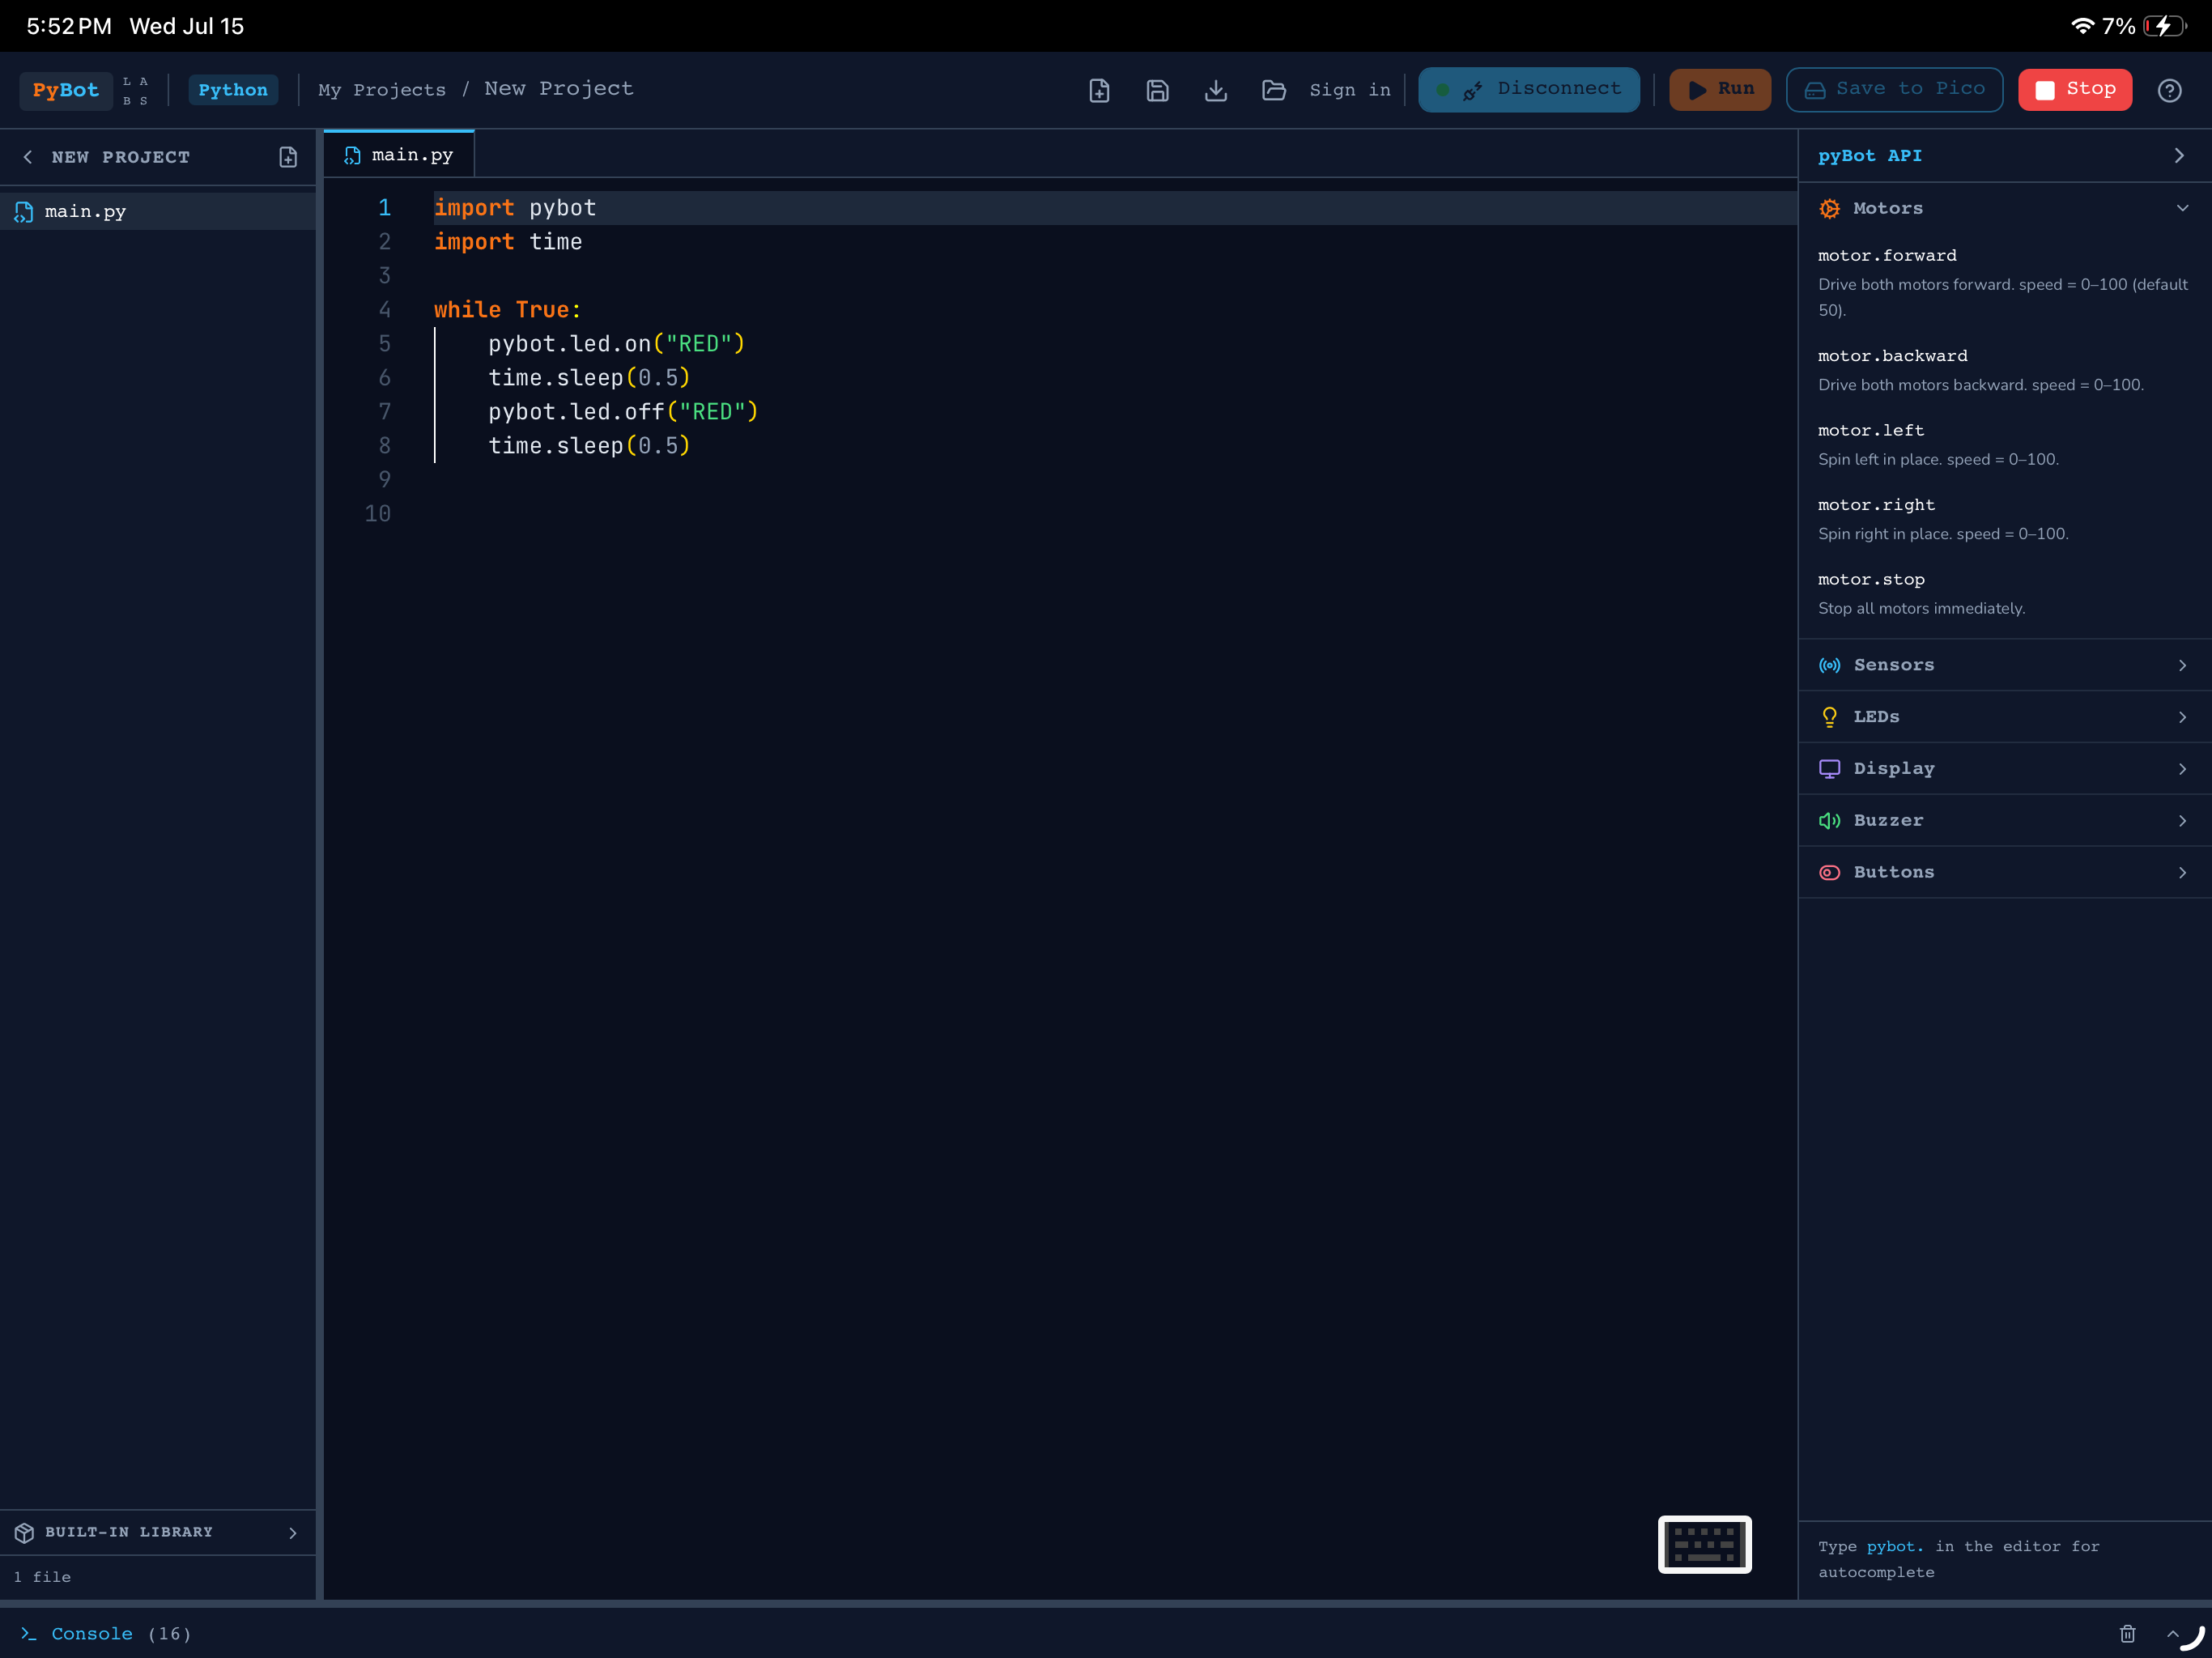Click the Buzzer speaker icon
2212x1658 pixels.
(1829, 821)
